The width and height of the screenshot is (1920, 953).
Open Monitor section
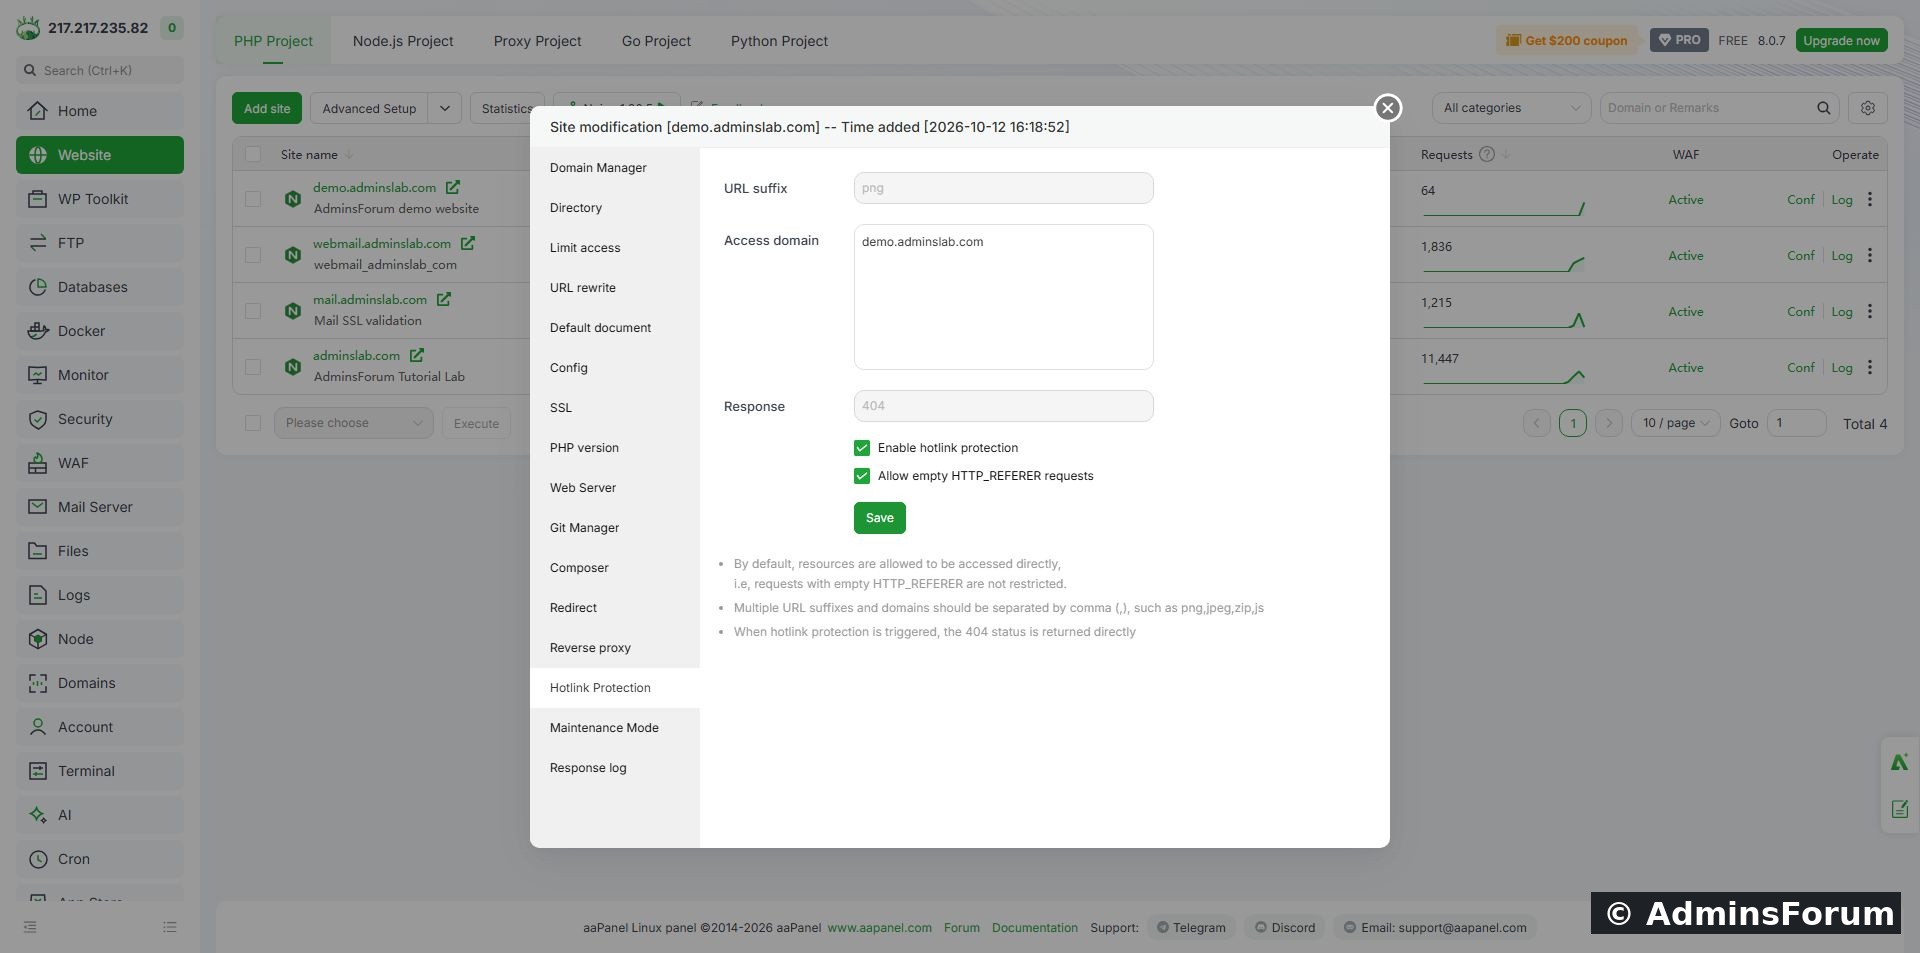tap(100, 375)
